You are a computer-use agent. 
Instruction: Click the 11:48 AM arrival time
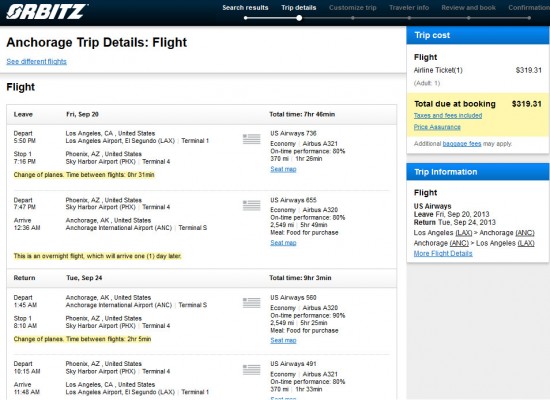[27, 392]
